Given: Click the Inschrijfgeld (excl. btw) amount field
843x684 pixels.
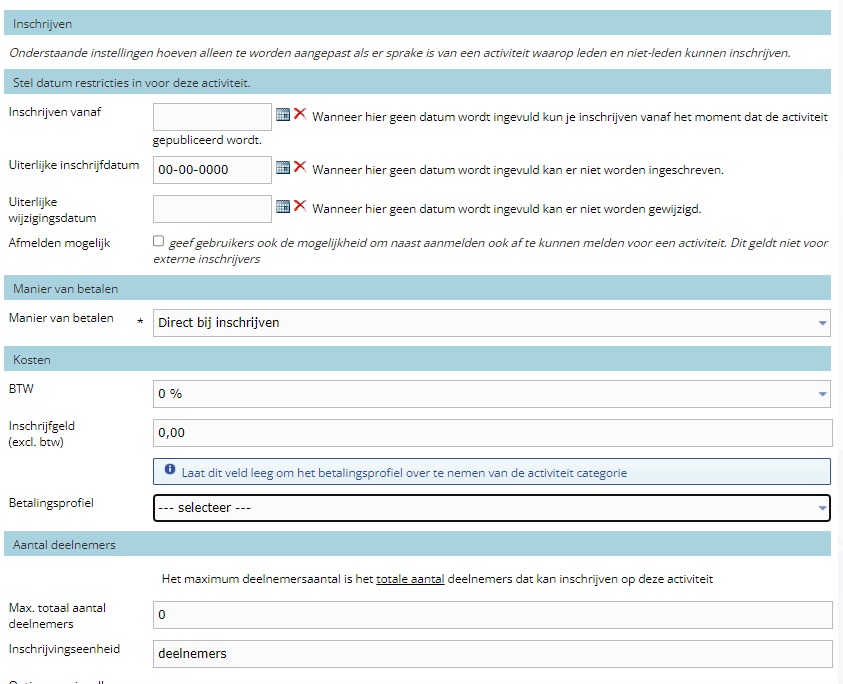Looking at the screenshot, I should click(x=491, y=433).
